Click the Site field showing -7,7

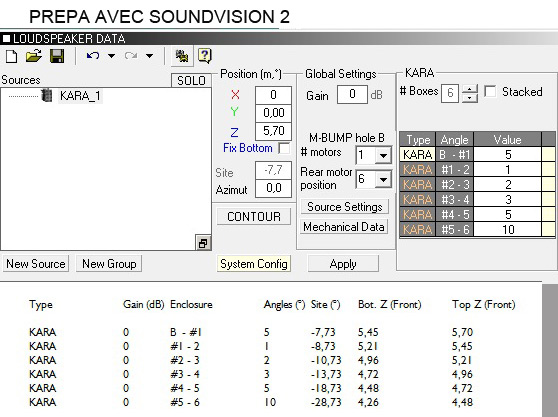coord(273,170)
